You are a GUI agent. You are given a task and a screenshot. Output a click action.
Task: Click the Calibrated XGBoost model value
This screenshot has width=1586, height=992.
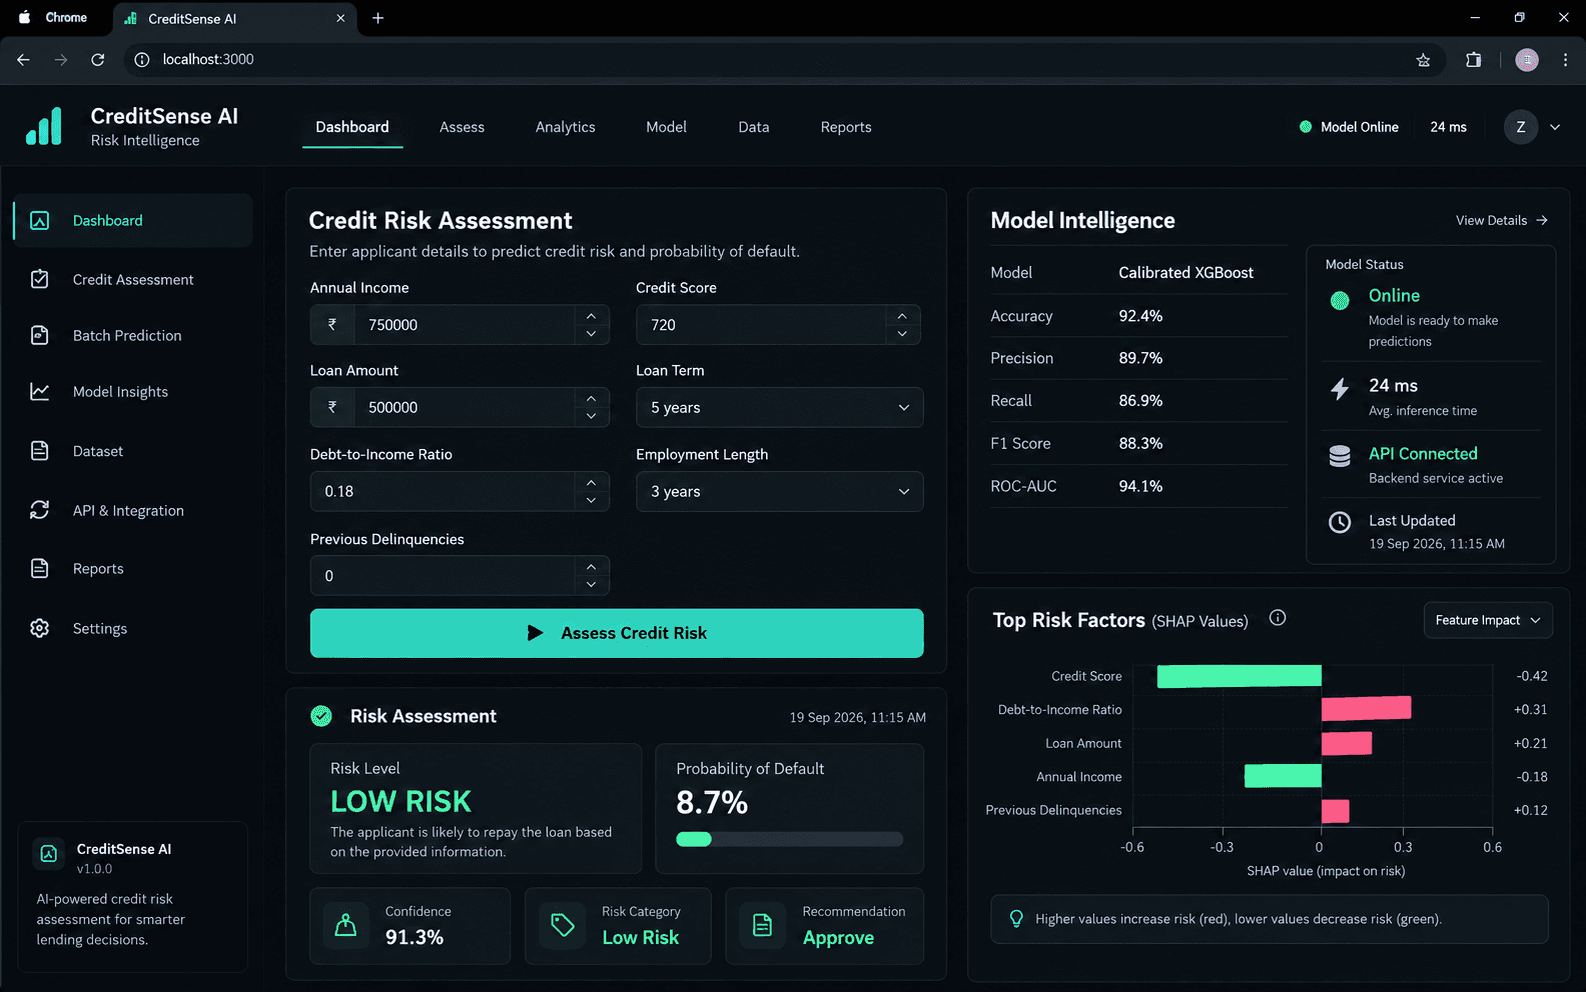pos(1186,273)
